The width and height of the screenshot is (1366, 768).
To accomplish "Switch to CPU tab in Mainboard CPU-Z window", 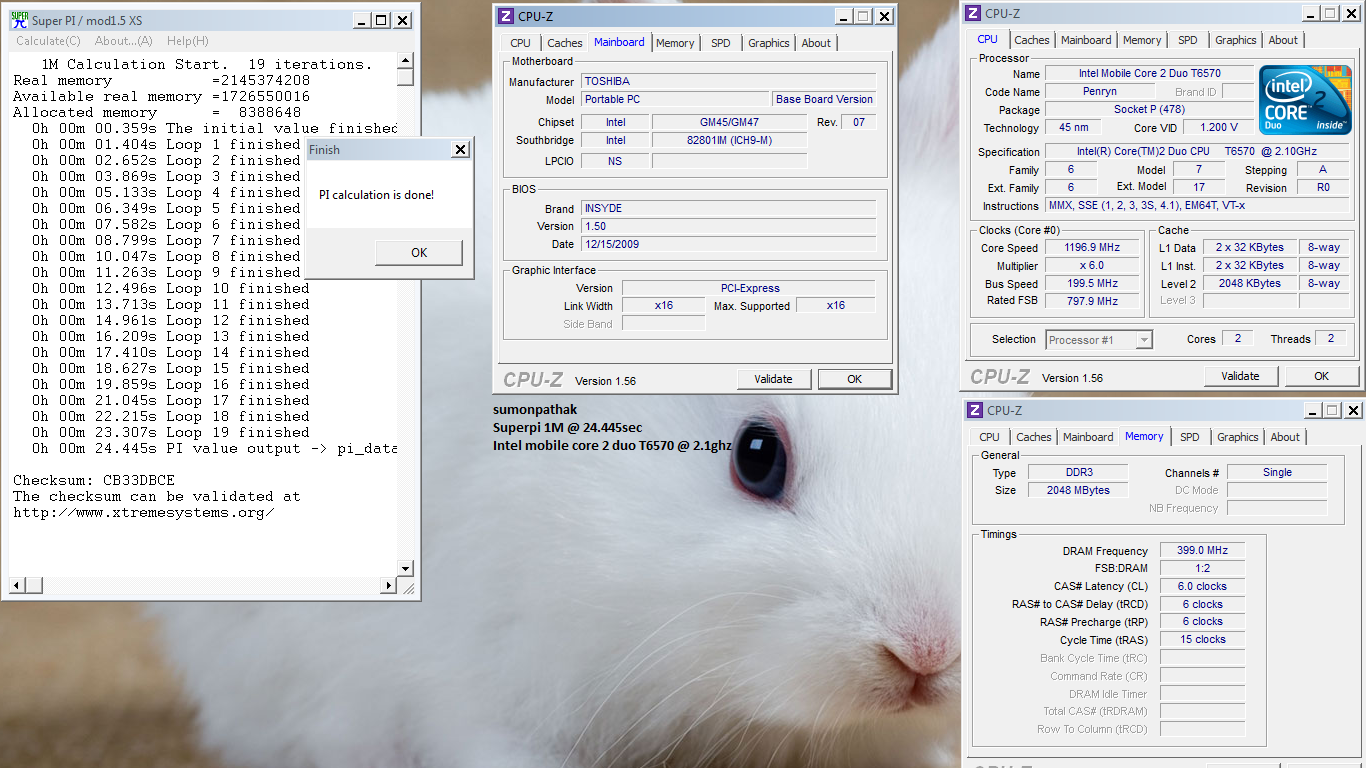I will pyautogui.click(x=520, y=43).
